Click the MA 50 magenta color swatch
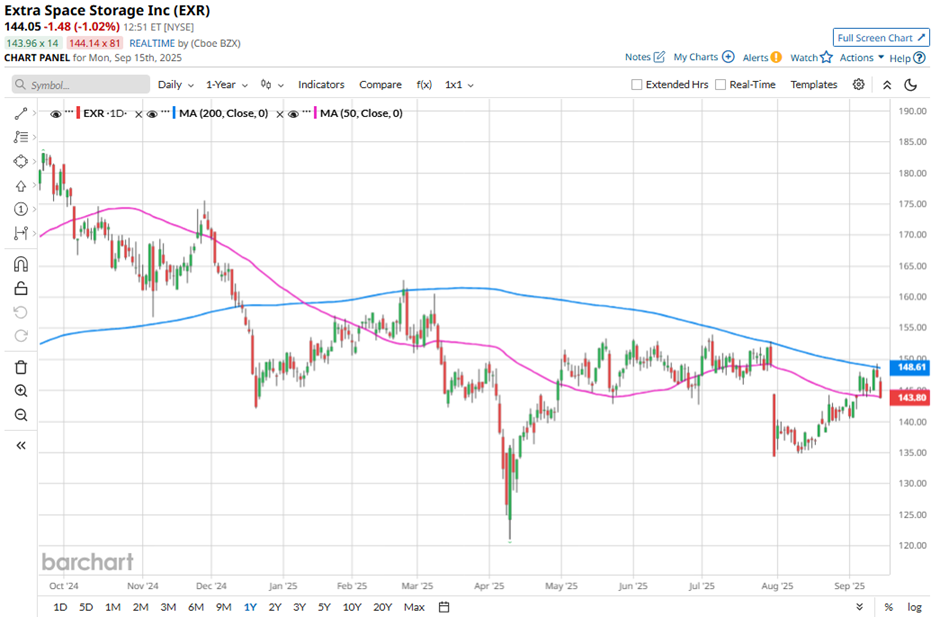This screenshot has width=940, height=617. pyautogui.click(x=315, y=113)
